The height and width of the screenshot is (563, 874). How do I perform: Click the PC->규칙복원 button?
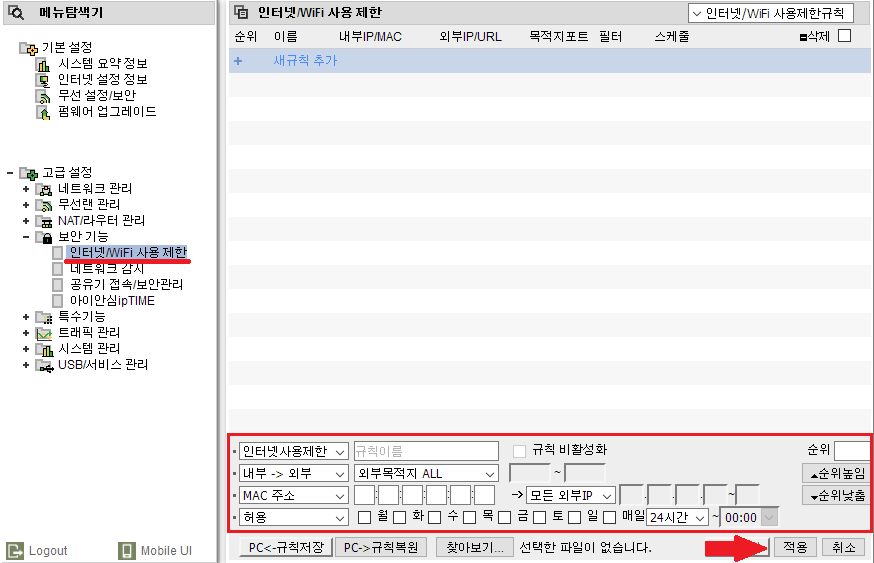click(381, 547)
